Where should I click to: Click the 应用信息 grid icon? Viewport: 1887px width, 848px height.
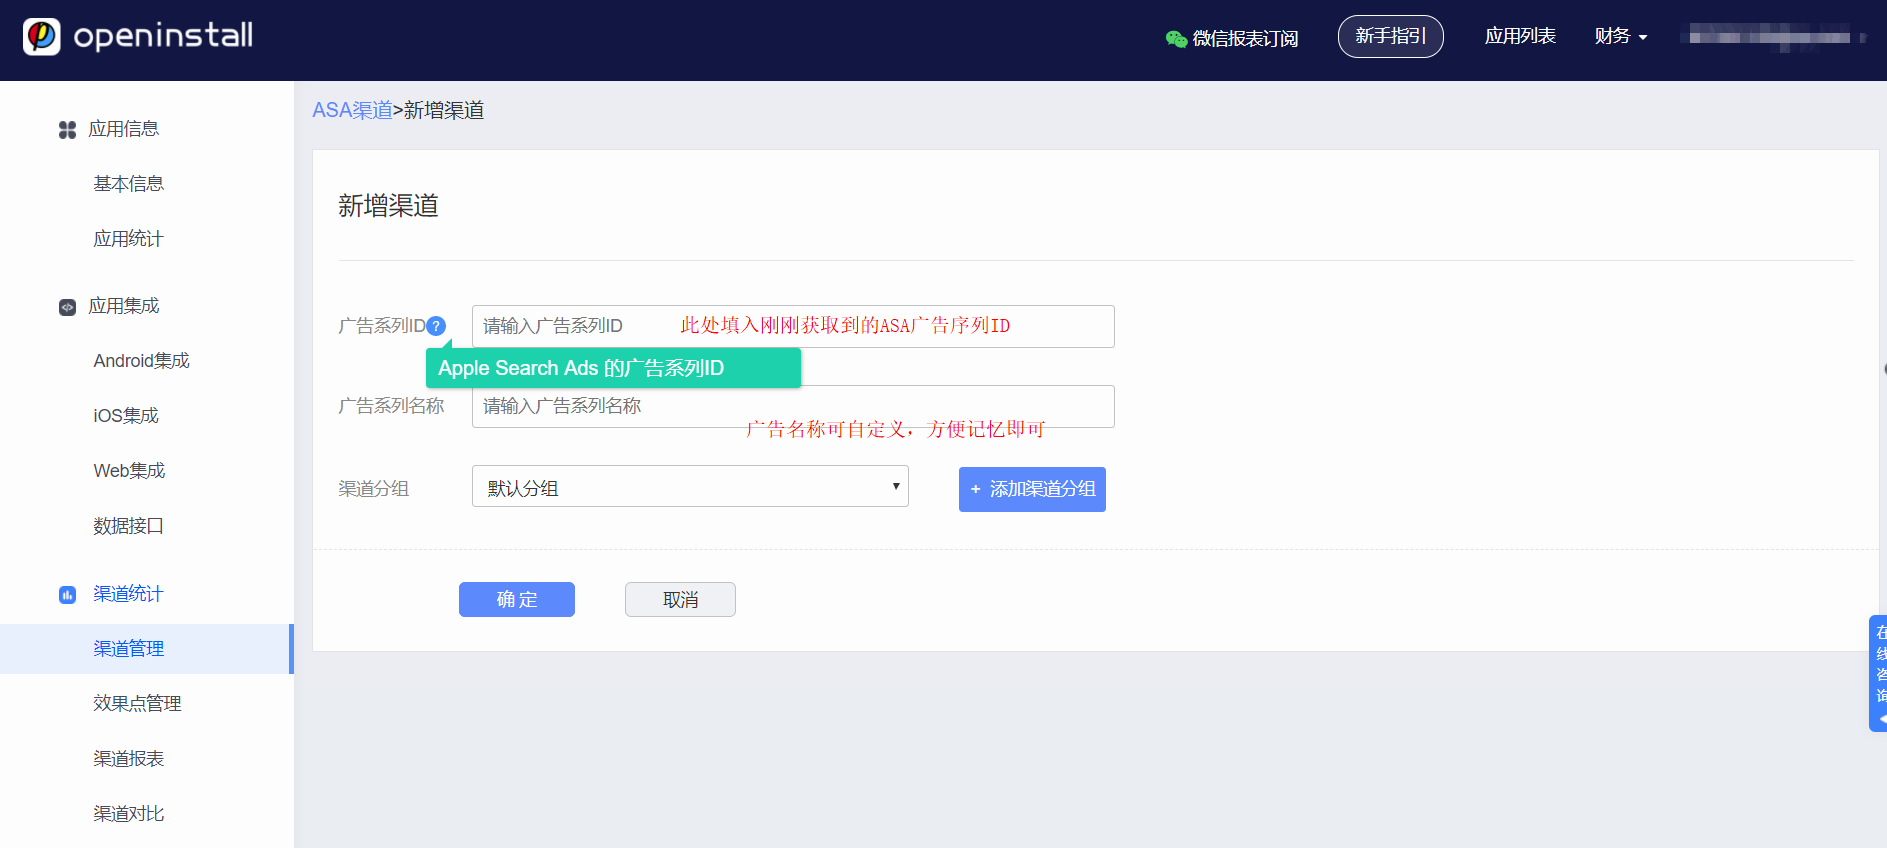click(67, 130)
